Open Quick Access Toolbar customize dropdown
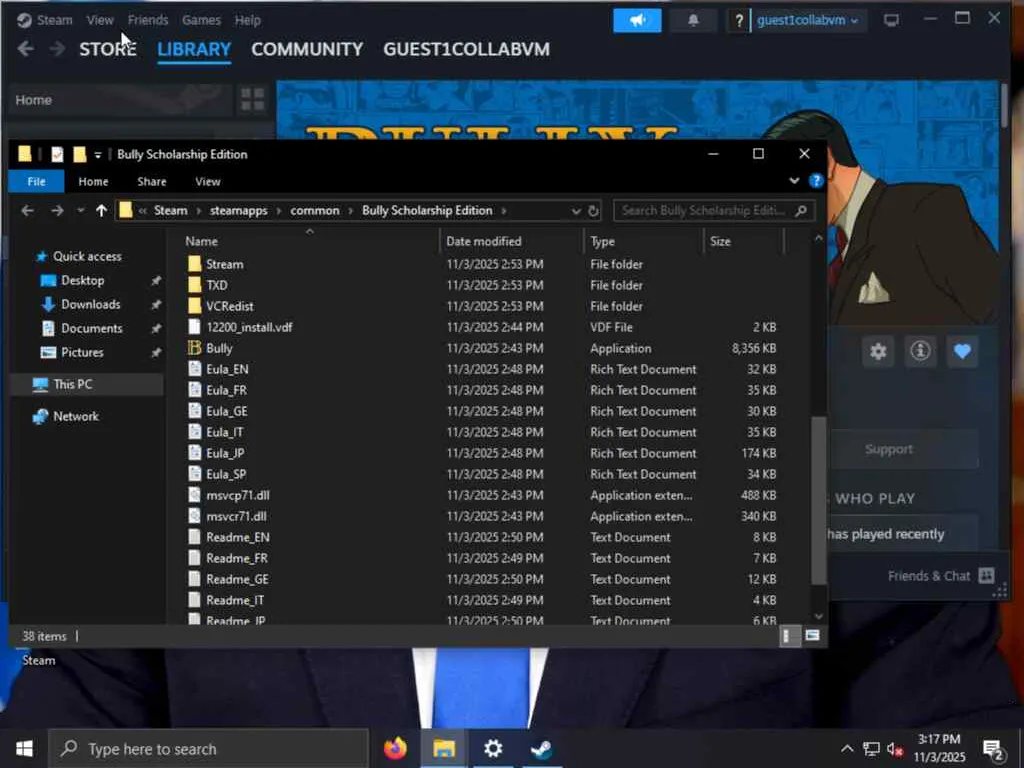The height and width of the screenshot is (768, 1024). (98, 155)
